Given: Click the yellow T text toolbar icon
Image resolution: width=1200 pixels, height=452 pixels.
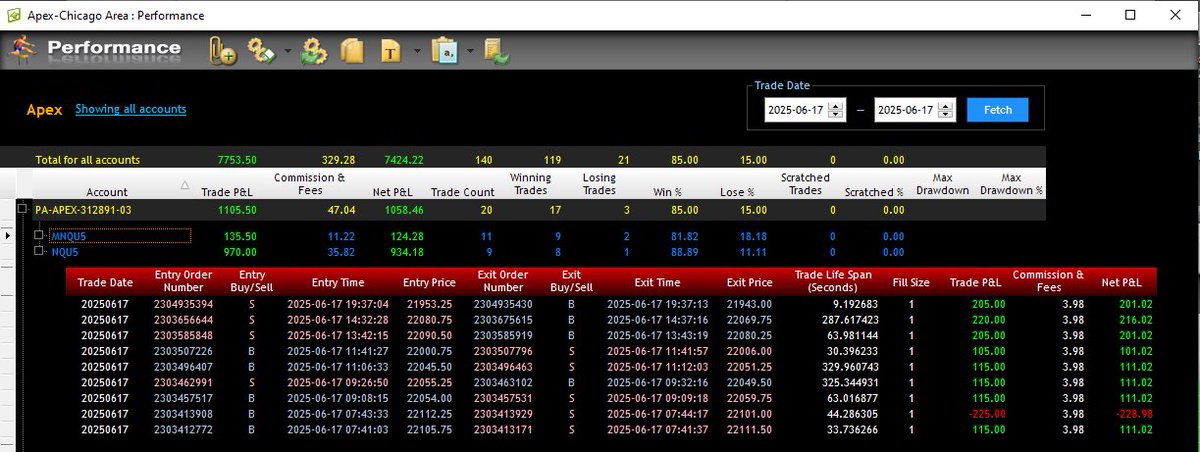Looking at the screenshot, I should coord(391,52).
